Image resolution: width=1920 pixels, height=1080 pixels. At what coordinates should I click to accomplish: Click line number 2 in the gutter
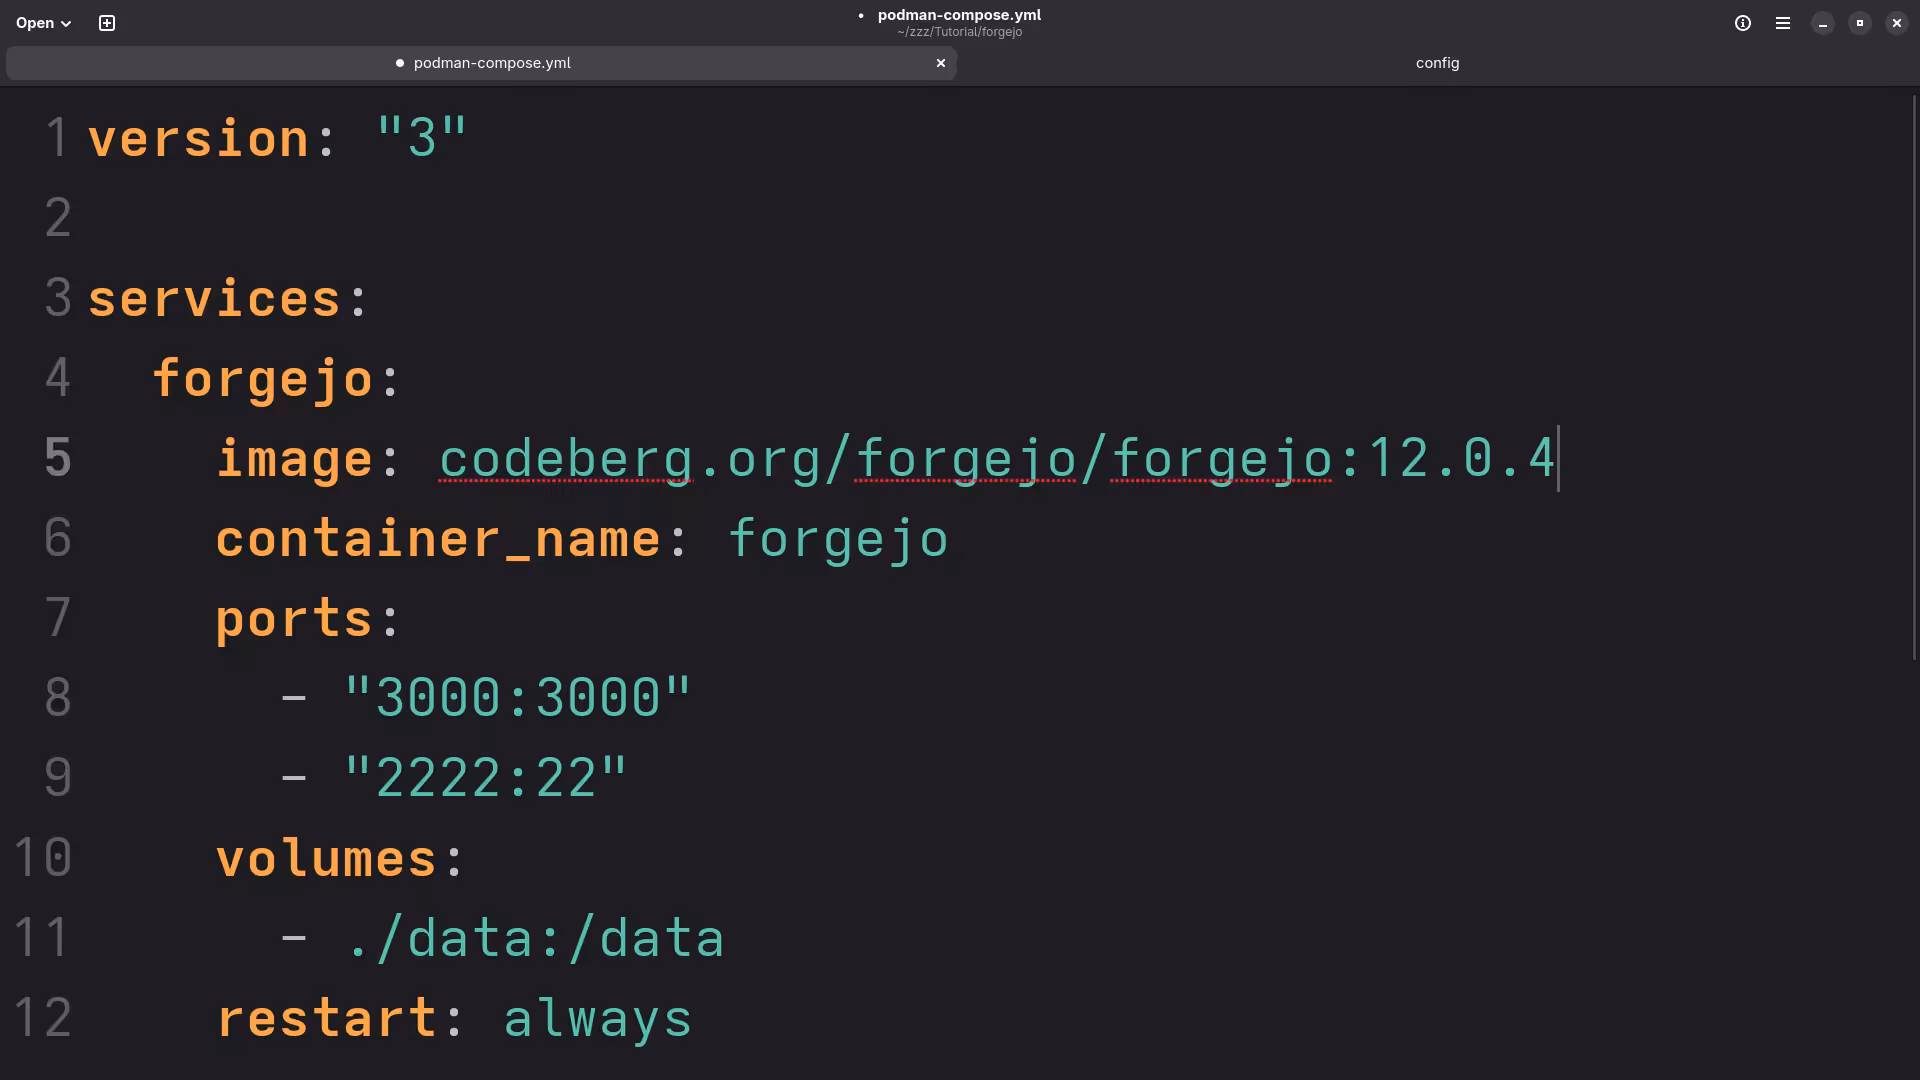[58, 218]
